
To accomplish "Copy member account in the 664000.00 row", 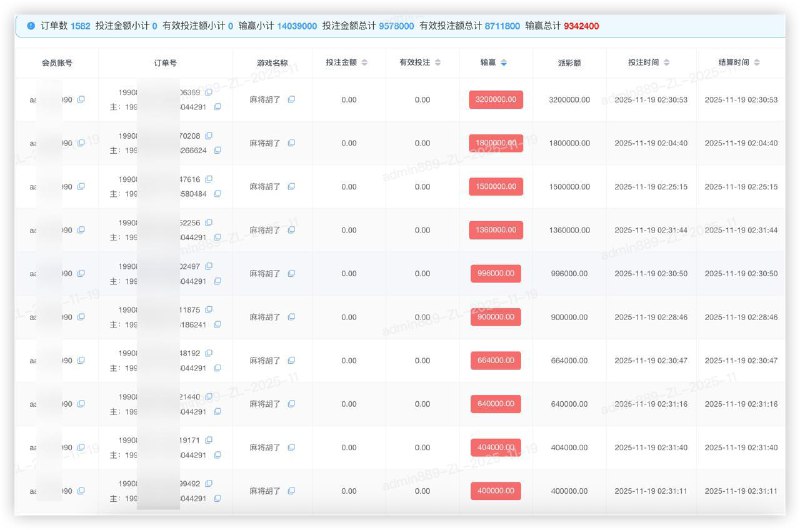I will pyautogui.click(x=81, y=361).
